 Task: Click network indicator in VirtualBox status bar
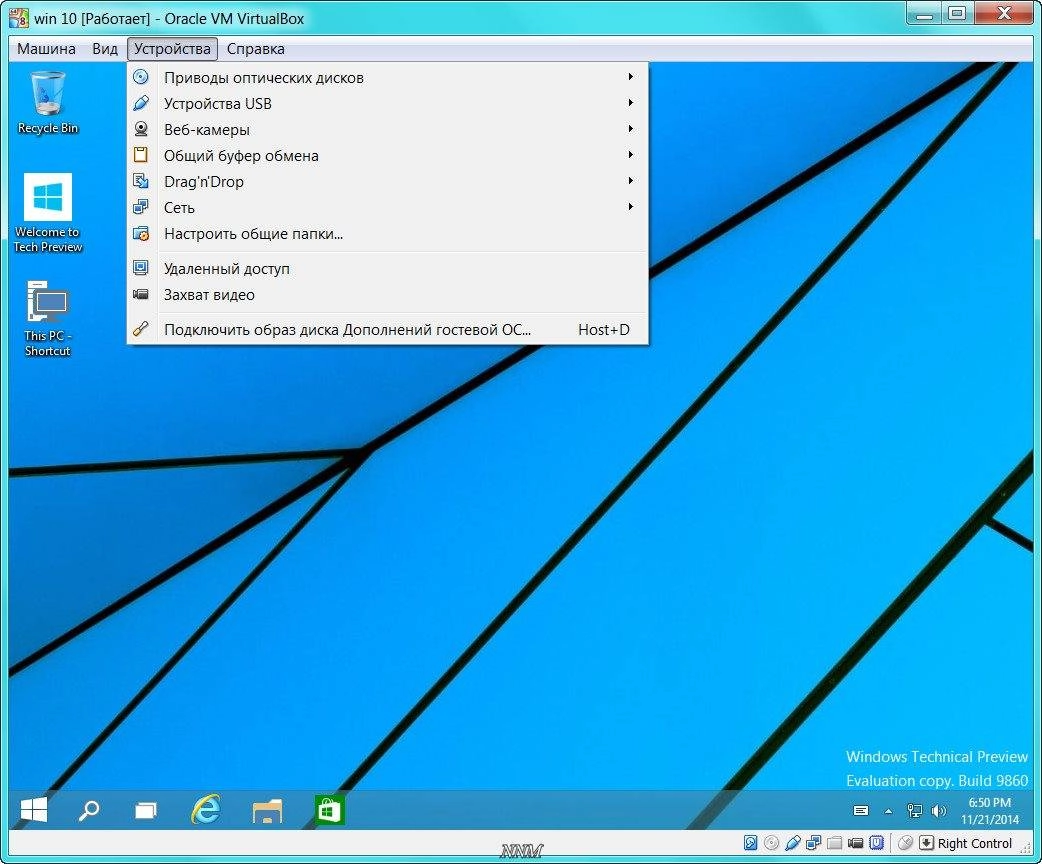click(x=813, y=843)
